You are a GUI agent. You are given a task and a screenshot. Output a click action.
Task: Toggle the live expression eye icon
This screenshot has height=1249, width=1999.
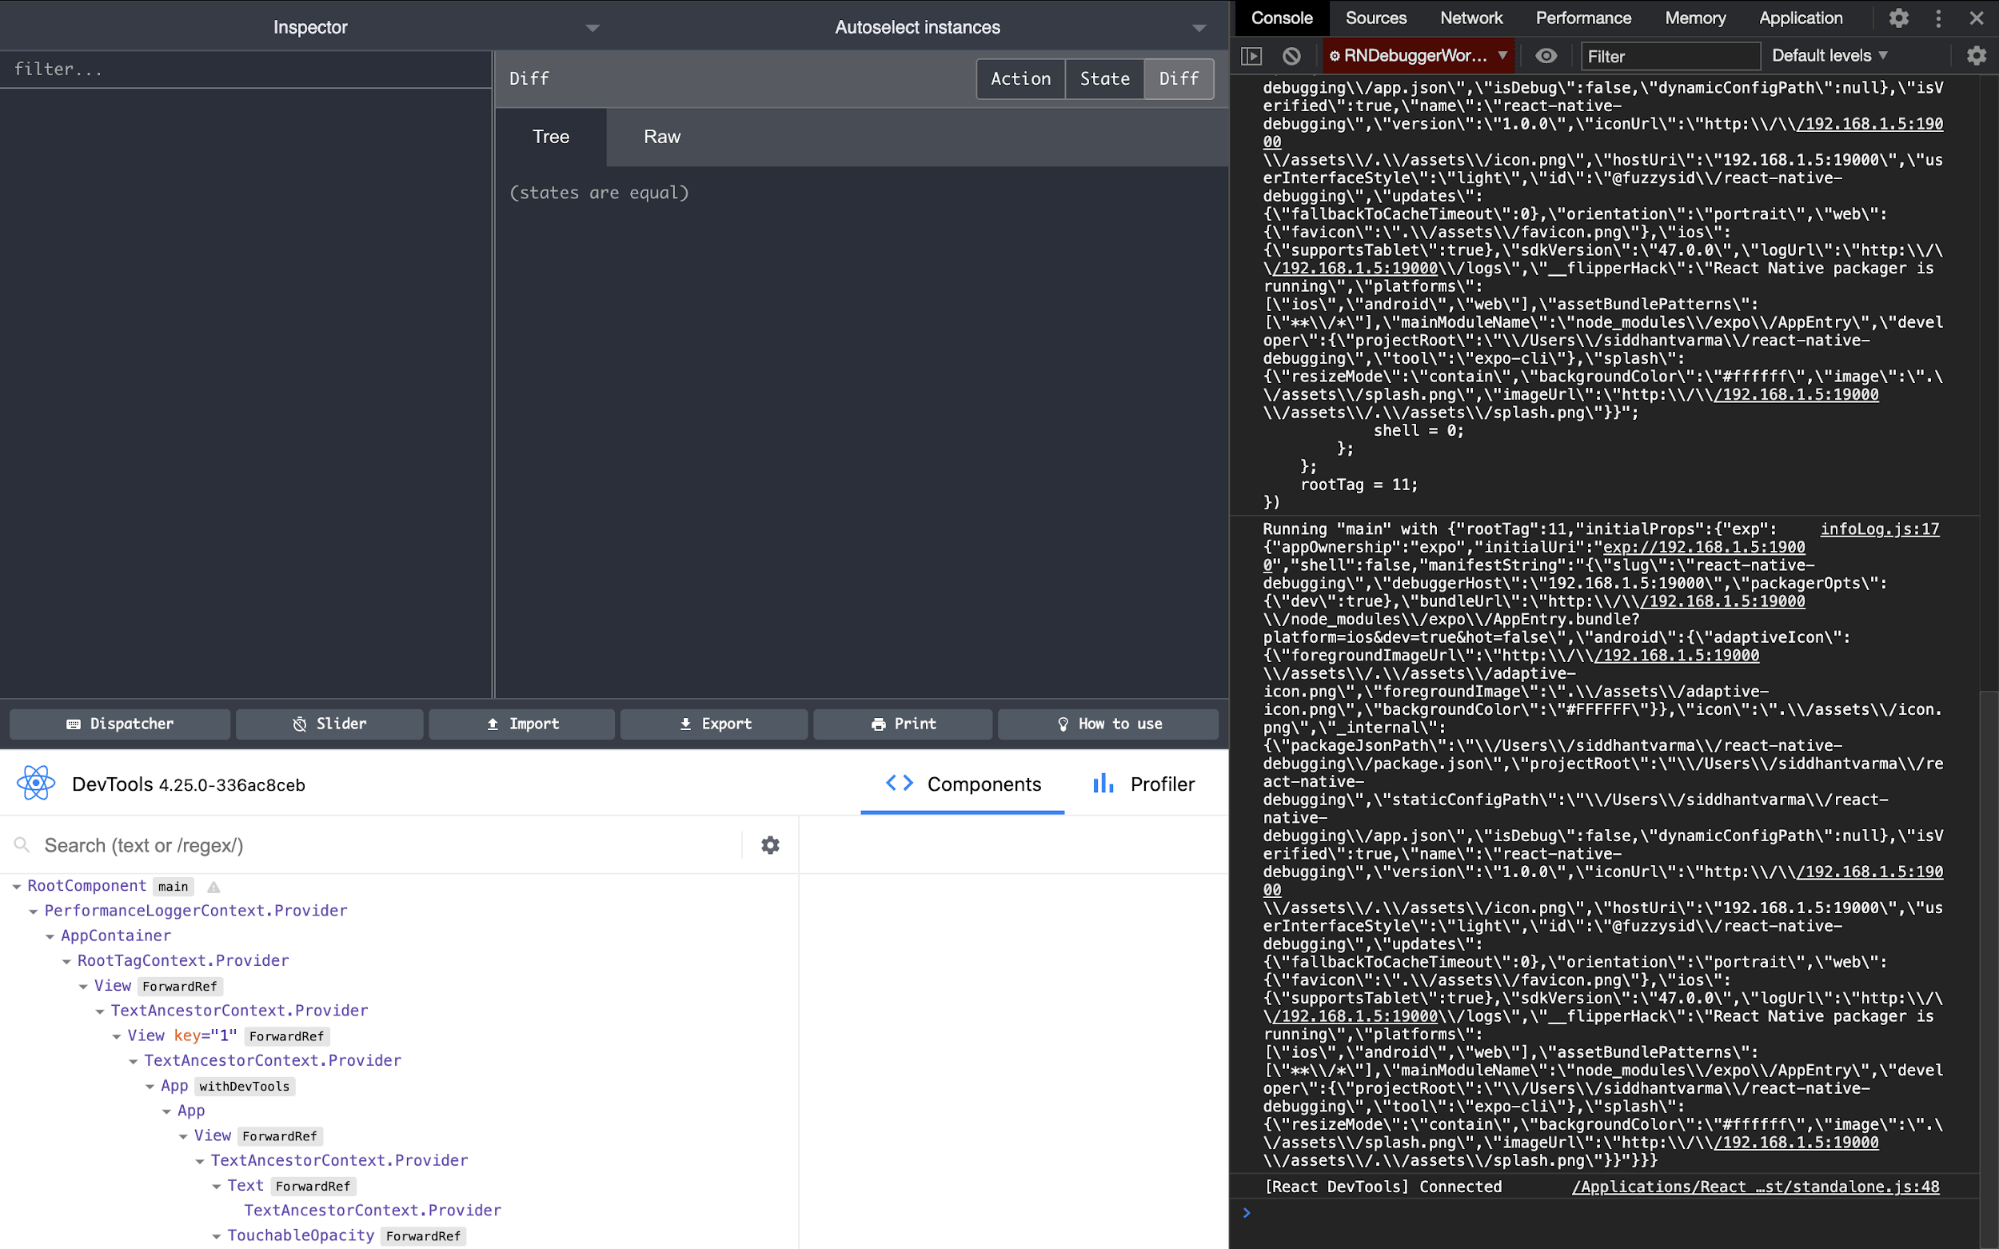[x=1547, y=56]
